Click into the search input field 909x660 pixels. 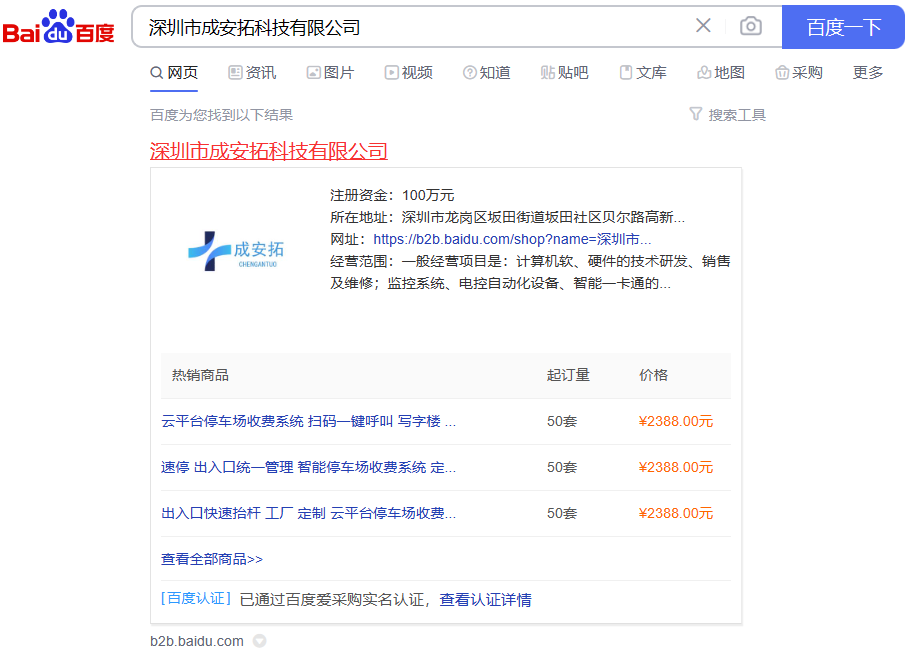pos(410,27)
